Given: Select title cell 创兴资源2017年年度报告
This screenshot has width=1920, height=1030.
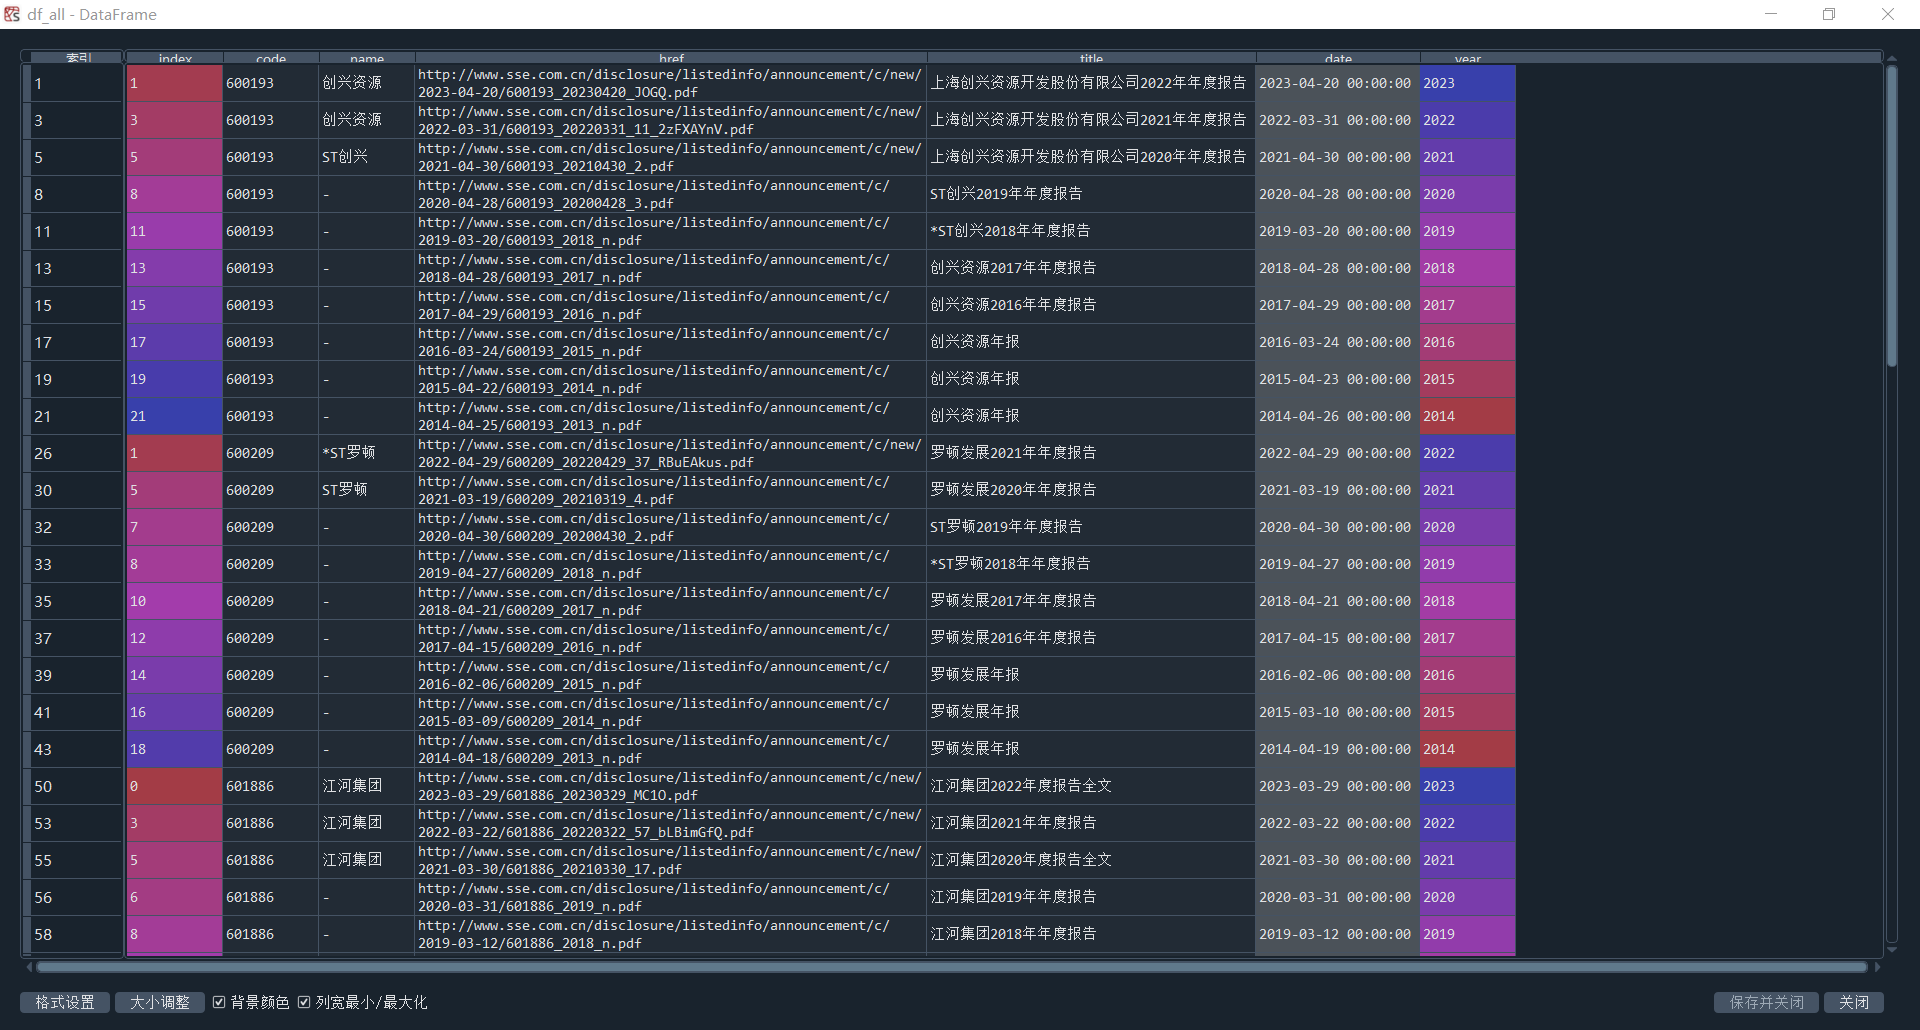Looking at the screenshot, I should tap(1091, 268).
